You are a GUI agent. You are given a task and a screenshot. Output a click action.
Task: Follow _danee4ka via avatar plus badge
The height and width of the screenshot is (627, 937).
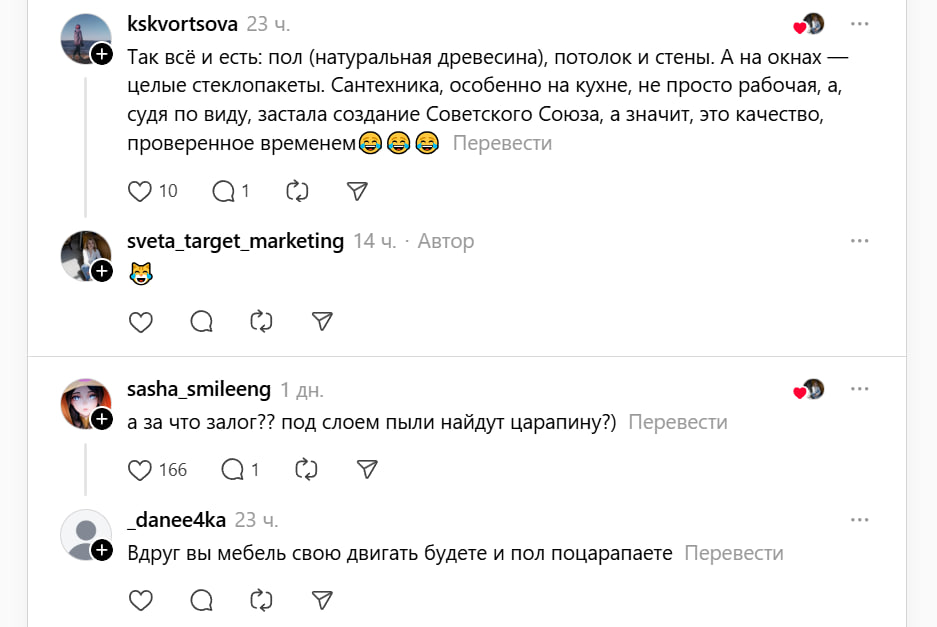[x=102, y=551]
